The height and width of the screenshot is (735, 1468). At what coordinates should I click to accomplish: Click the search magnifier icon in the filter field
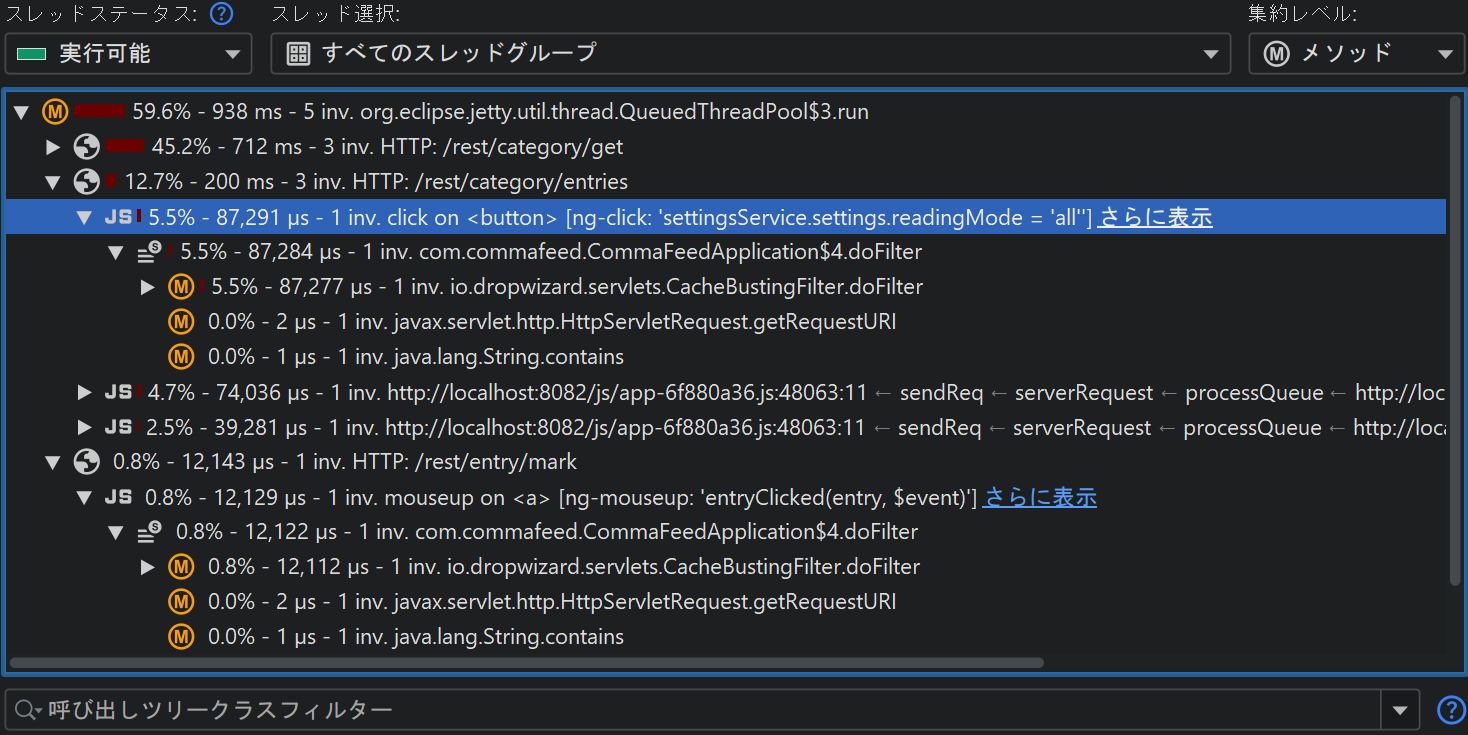pyautogui.click(x=26, y=710)
